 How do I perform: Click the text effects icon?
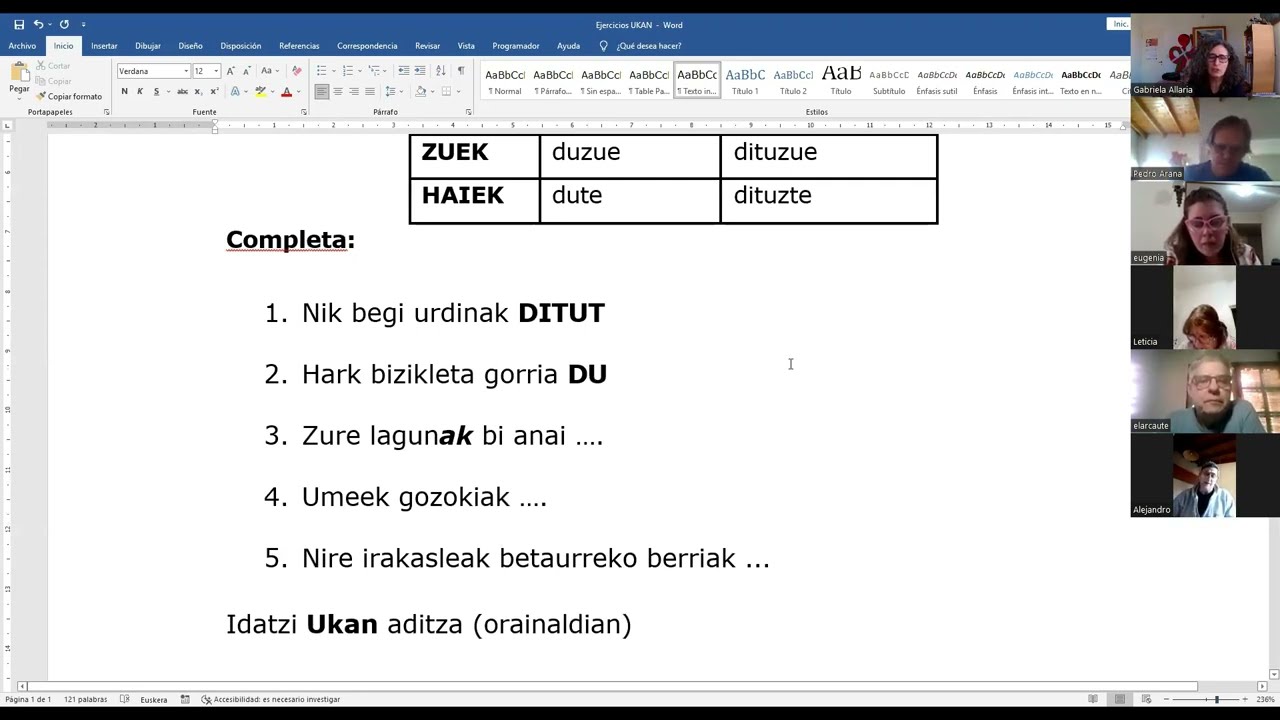click(235, 91)
